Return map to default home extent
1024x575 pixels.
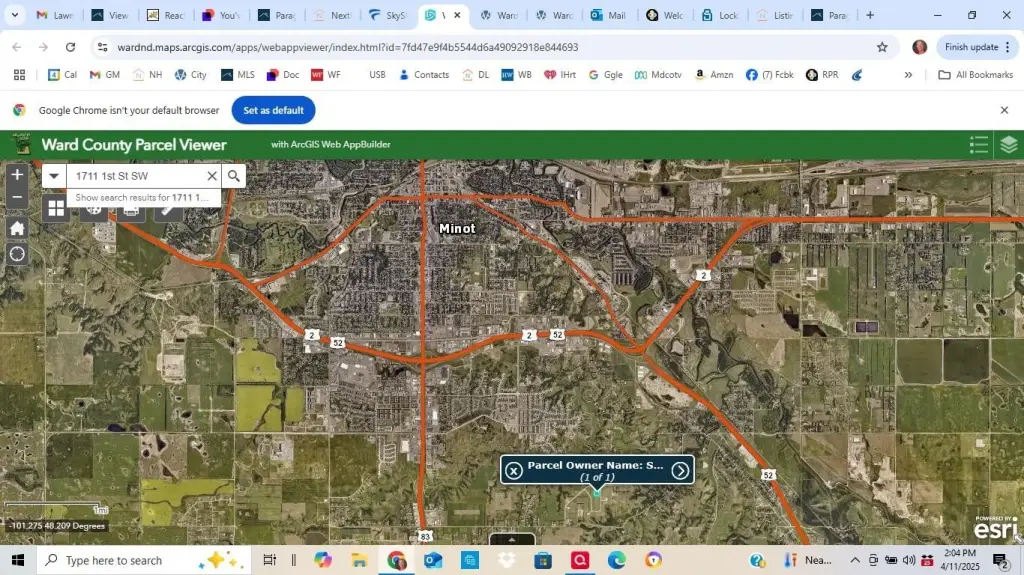[17, 228]
